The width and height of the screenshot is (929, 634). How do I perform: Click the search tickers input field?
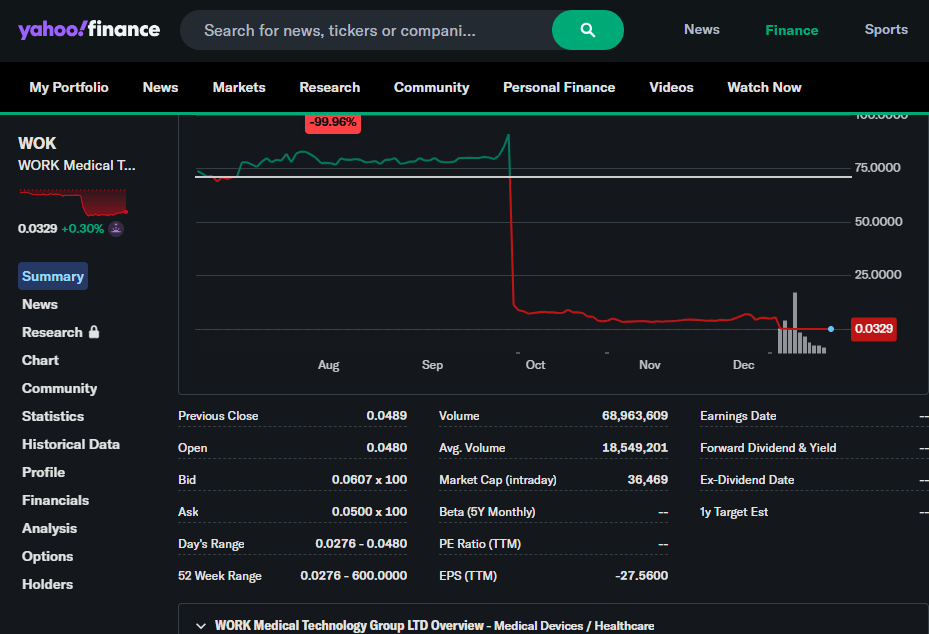(x=365, y=30)
